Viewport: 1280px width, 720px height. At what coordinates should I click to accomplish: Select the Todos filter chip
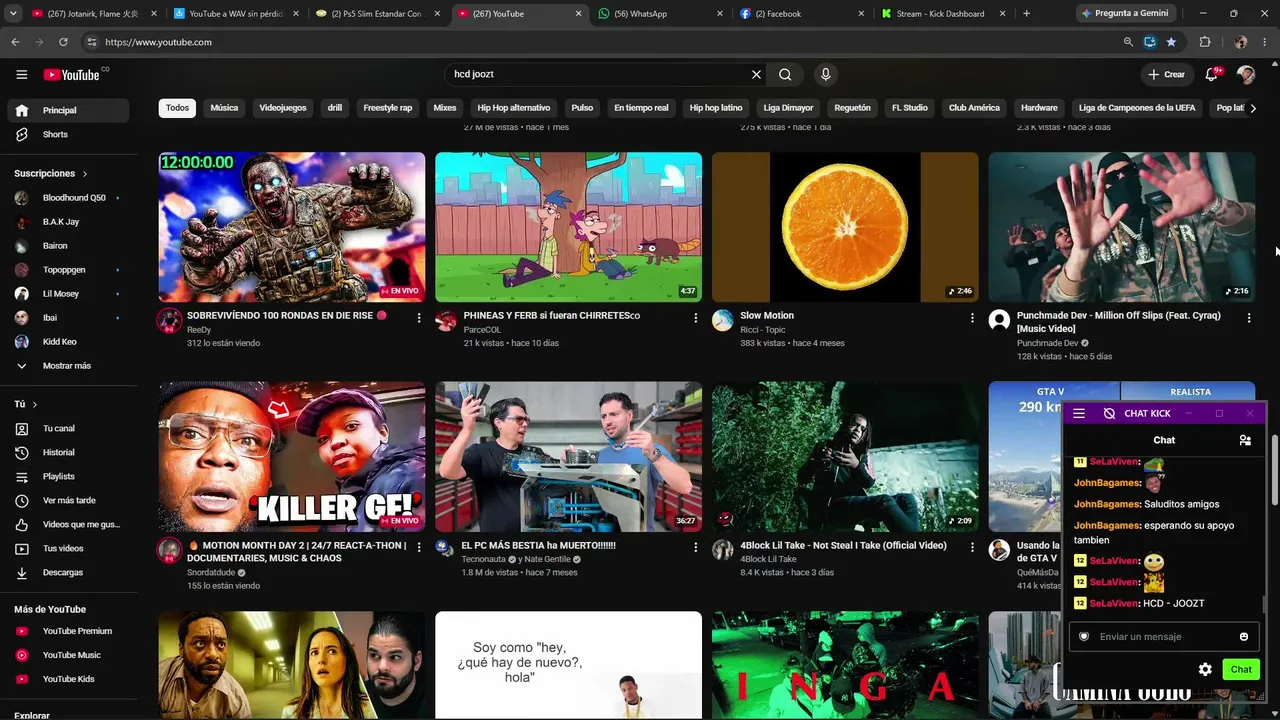coord(177,108)
